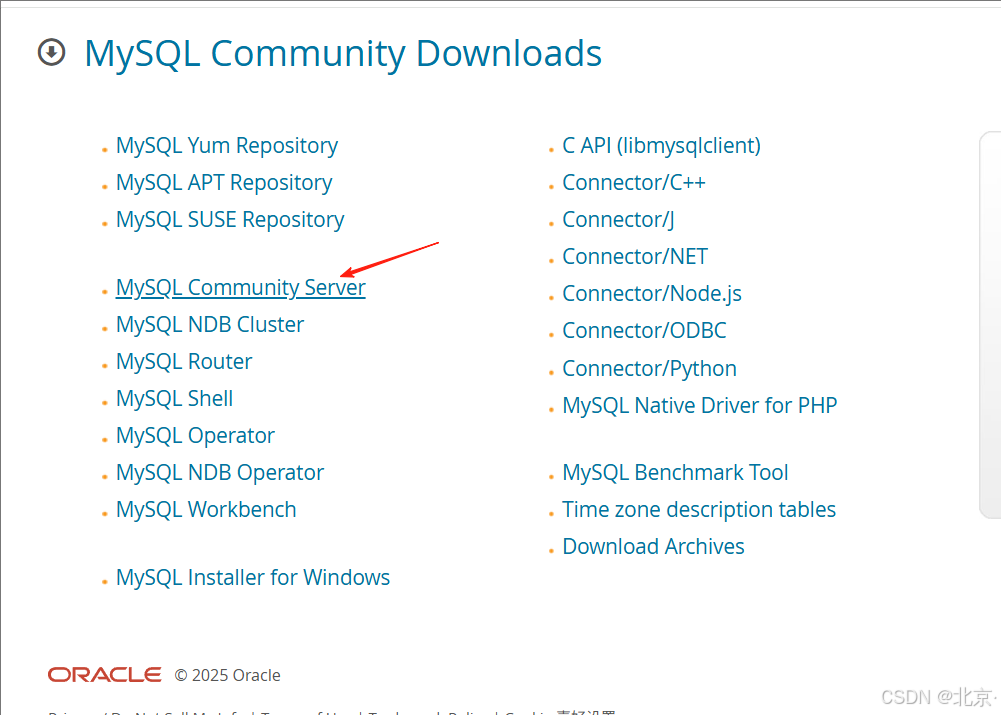
Task: Open C API (libmysqlclient) link
Action: [661, 146]
